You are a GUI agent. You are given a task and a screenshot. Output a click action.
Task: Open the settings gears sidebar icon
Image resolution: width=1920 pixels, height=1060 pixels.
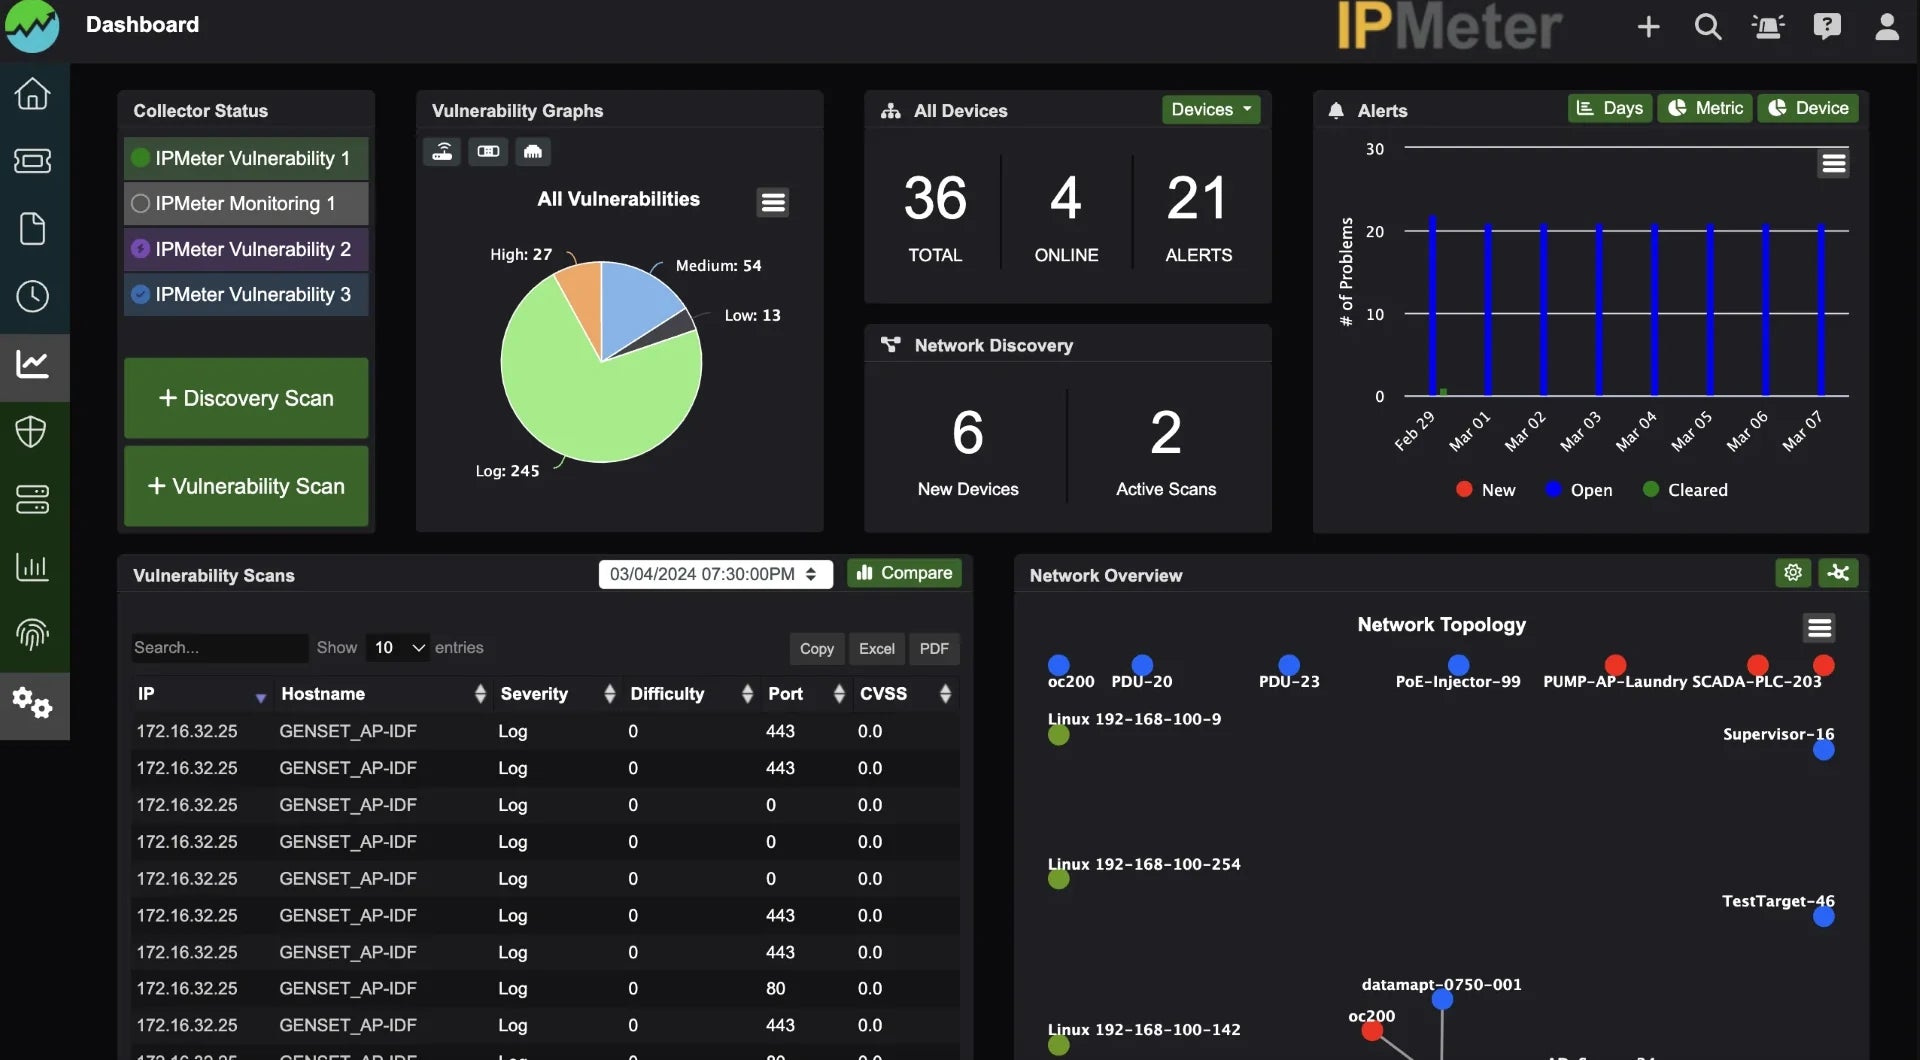[32, 704]
